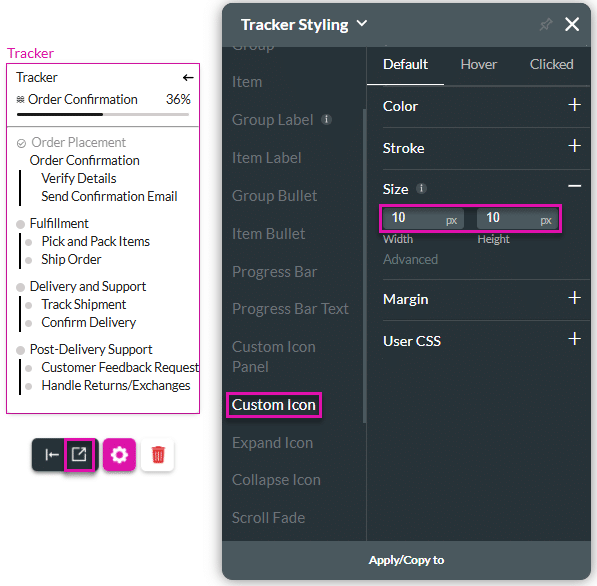Click the info icon beside Group Label
597x586 pixels.
click(326, 120)
